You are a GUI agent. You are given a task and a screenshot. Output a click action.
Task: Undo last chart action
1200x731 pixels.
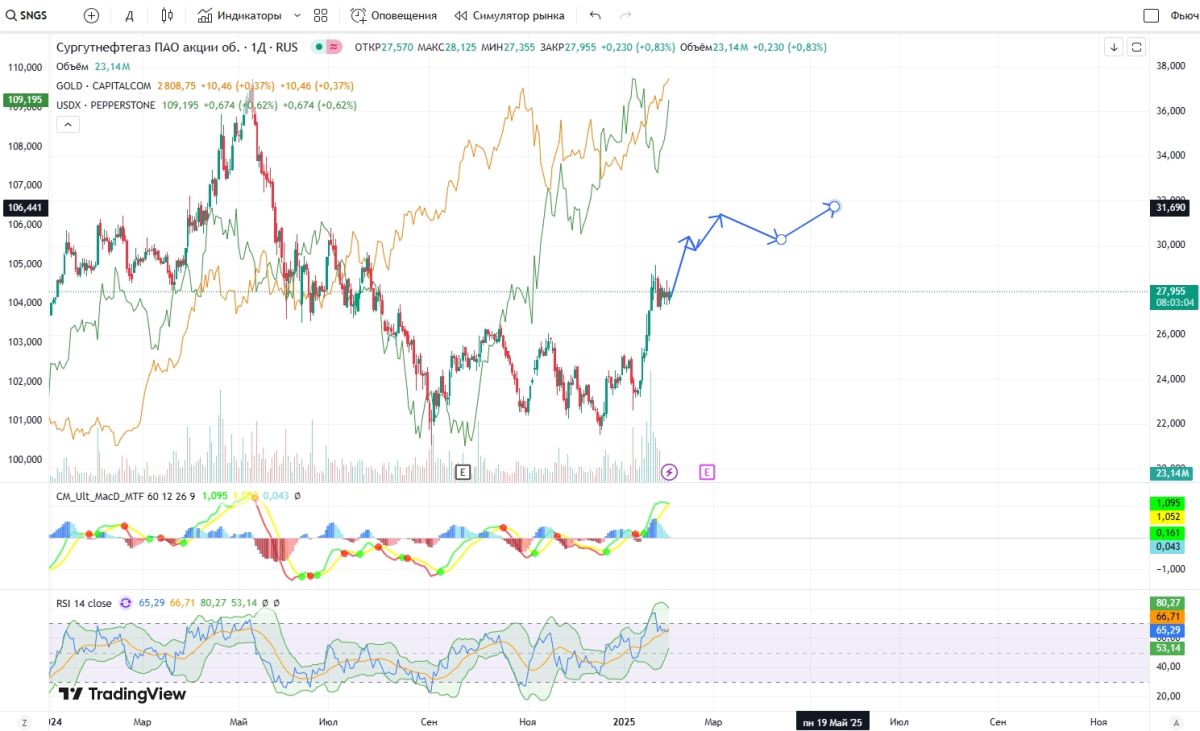coord(596,15)
